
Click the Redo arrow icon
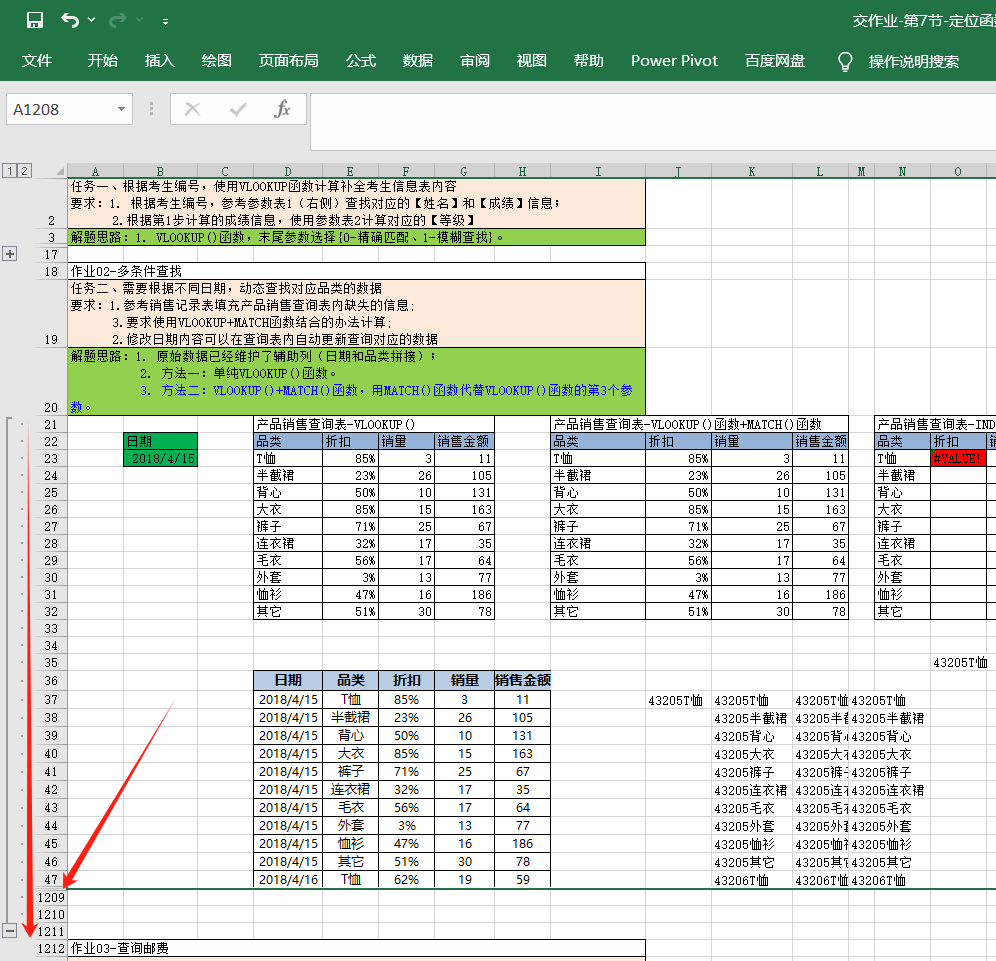click(x=118, y=20)
